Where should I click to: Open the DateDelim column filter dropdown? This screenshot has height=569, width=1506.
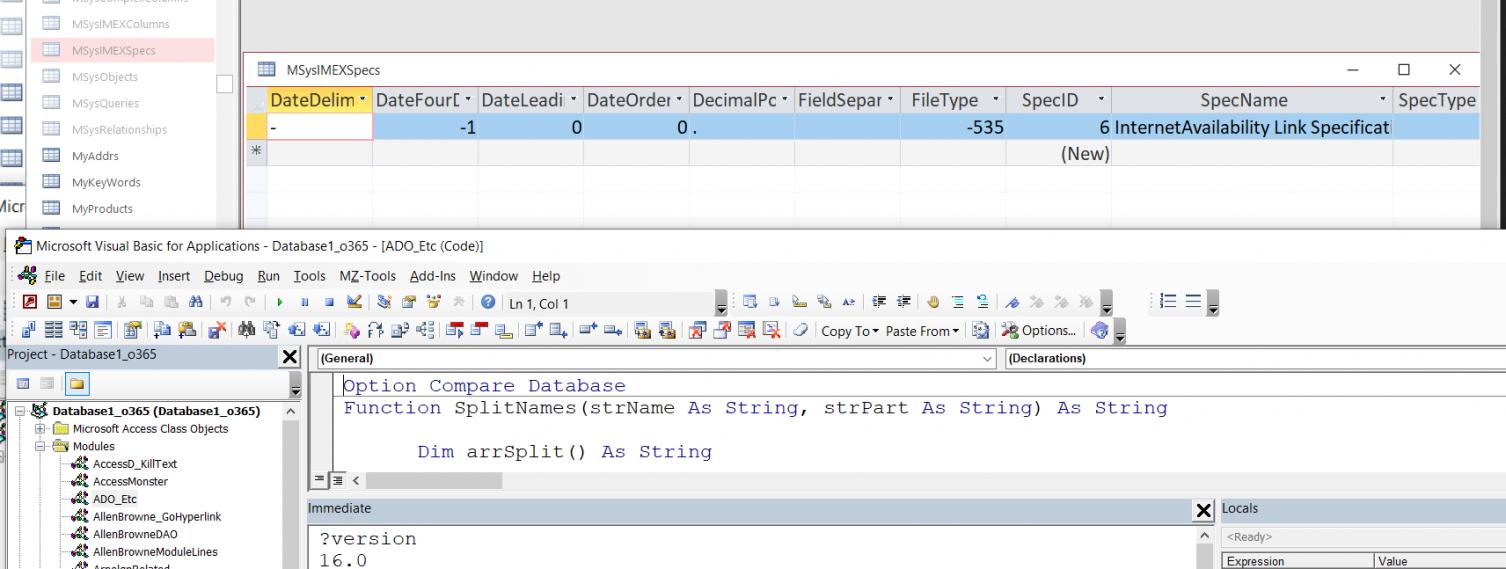361,100
